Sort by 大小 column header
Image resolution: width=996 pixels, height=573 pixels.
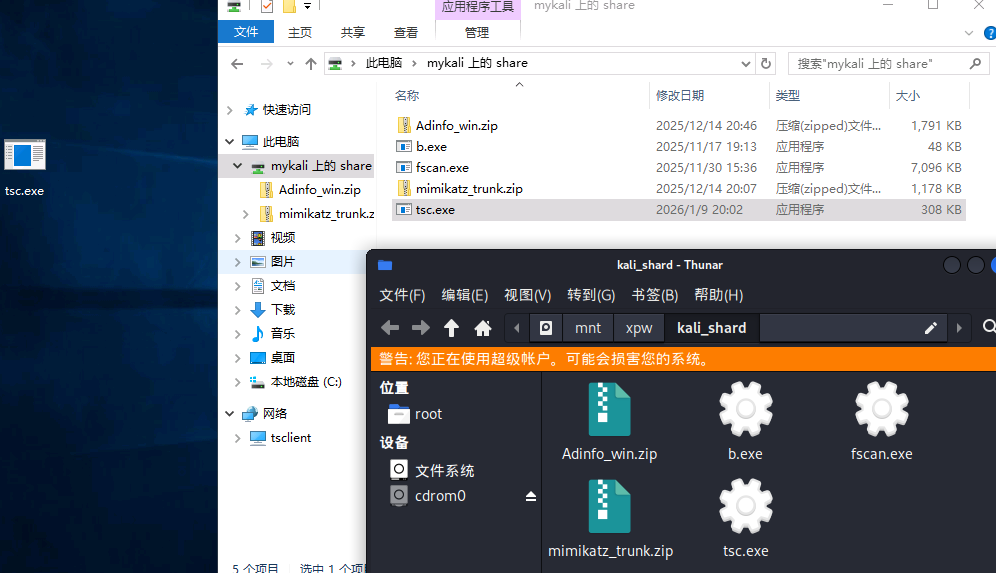pos(908,95)
